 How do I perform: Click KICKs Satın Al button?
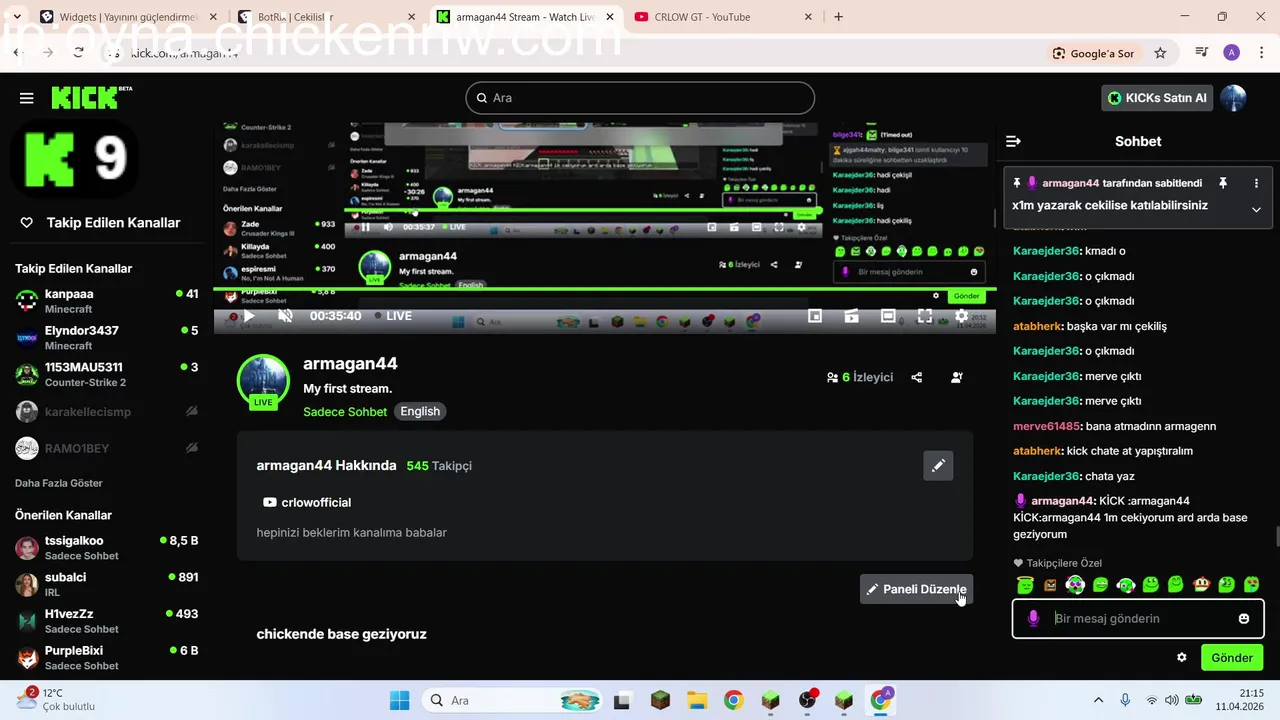1157,98
